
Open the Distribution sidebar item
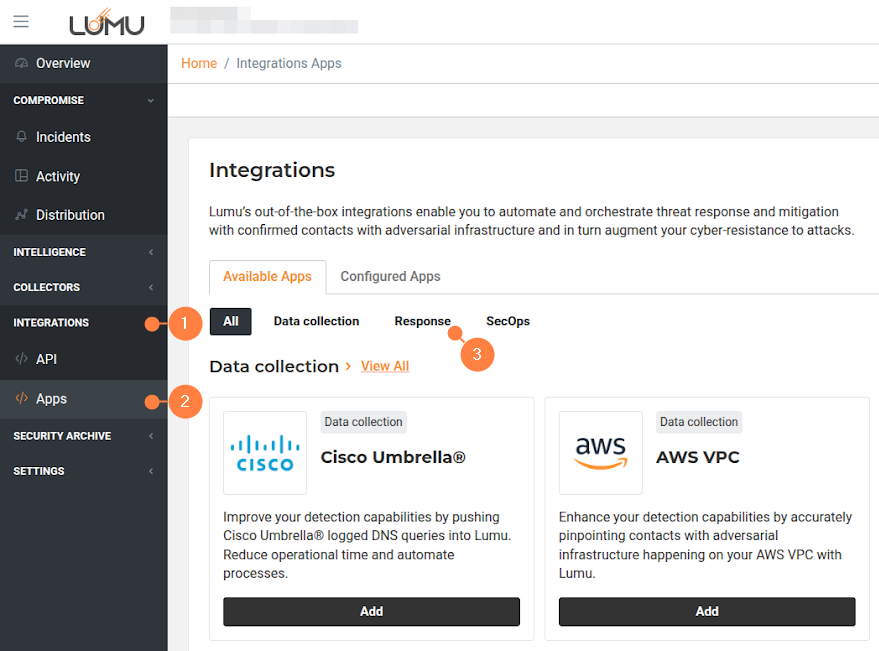[70, 215]
